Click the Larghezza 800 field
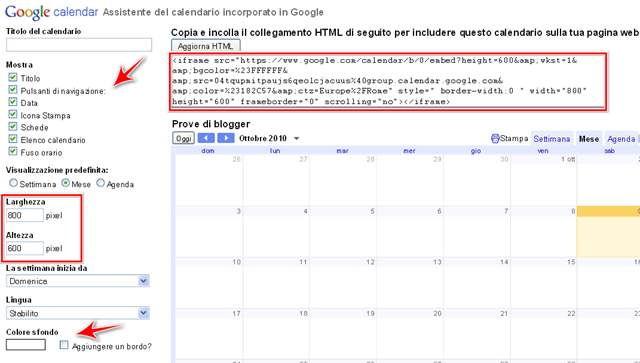Viewport: 640px width, 363px height. 25,215
